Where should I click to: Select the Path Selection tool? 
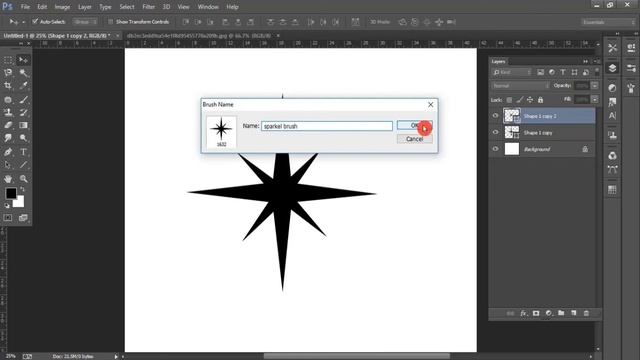[x=8, y=165]
